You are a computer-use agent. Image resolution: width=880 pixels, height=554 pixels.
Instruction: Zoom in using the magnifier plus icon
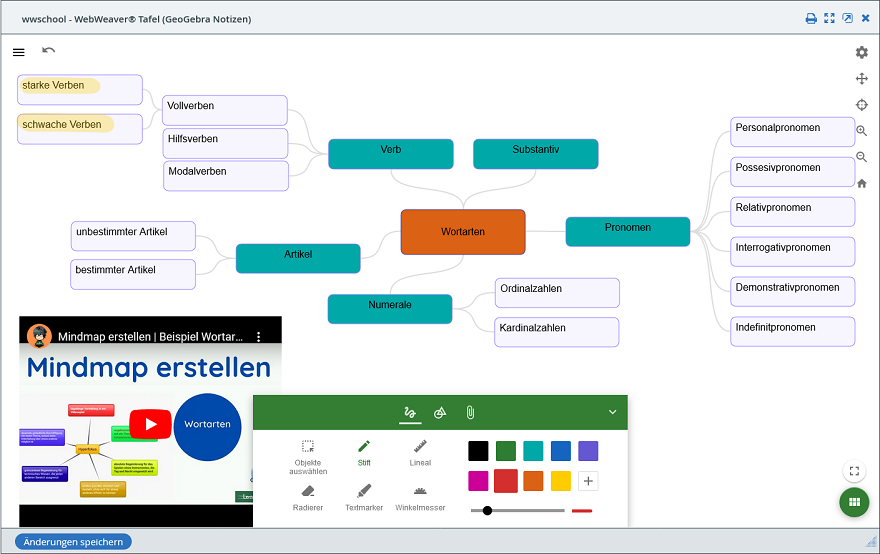pos(861,131)
